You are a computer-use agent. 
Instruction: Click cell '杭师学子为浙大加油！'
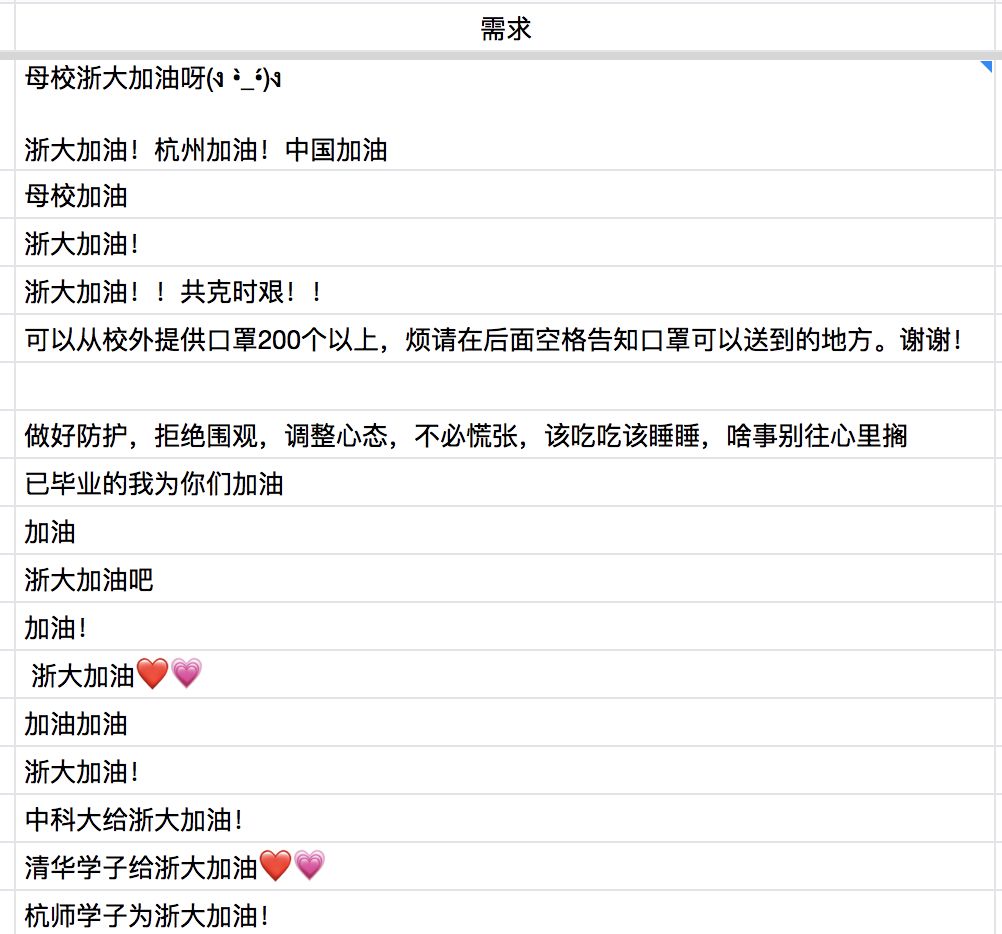click(505, 914)
